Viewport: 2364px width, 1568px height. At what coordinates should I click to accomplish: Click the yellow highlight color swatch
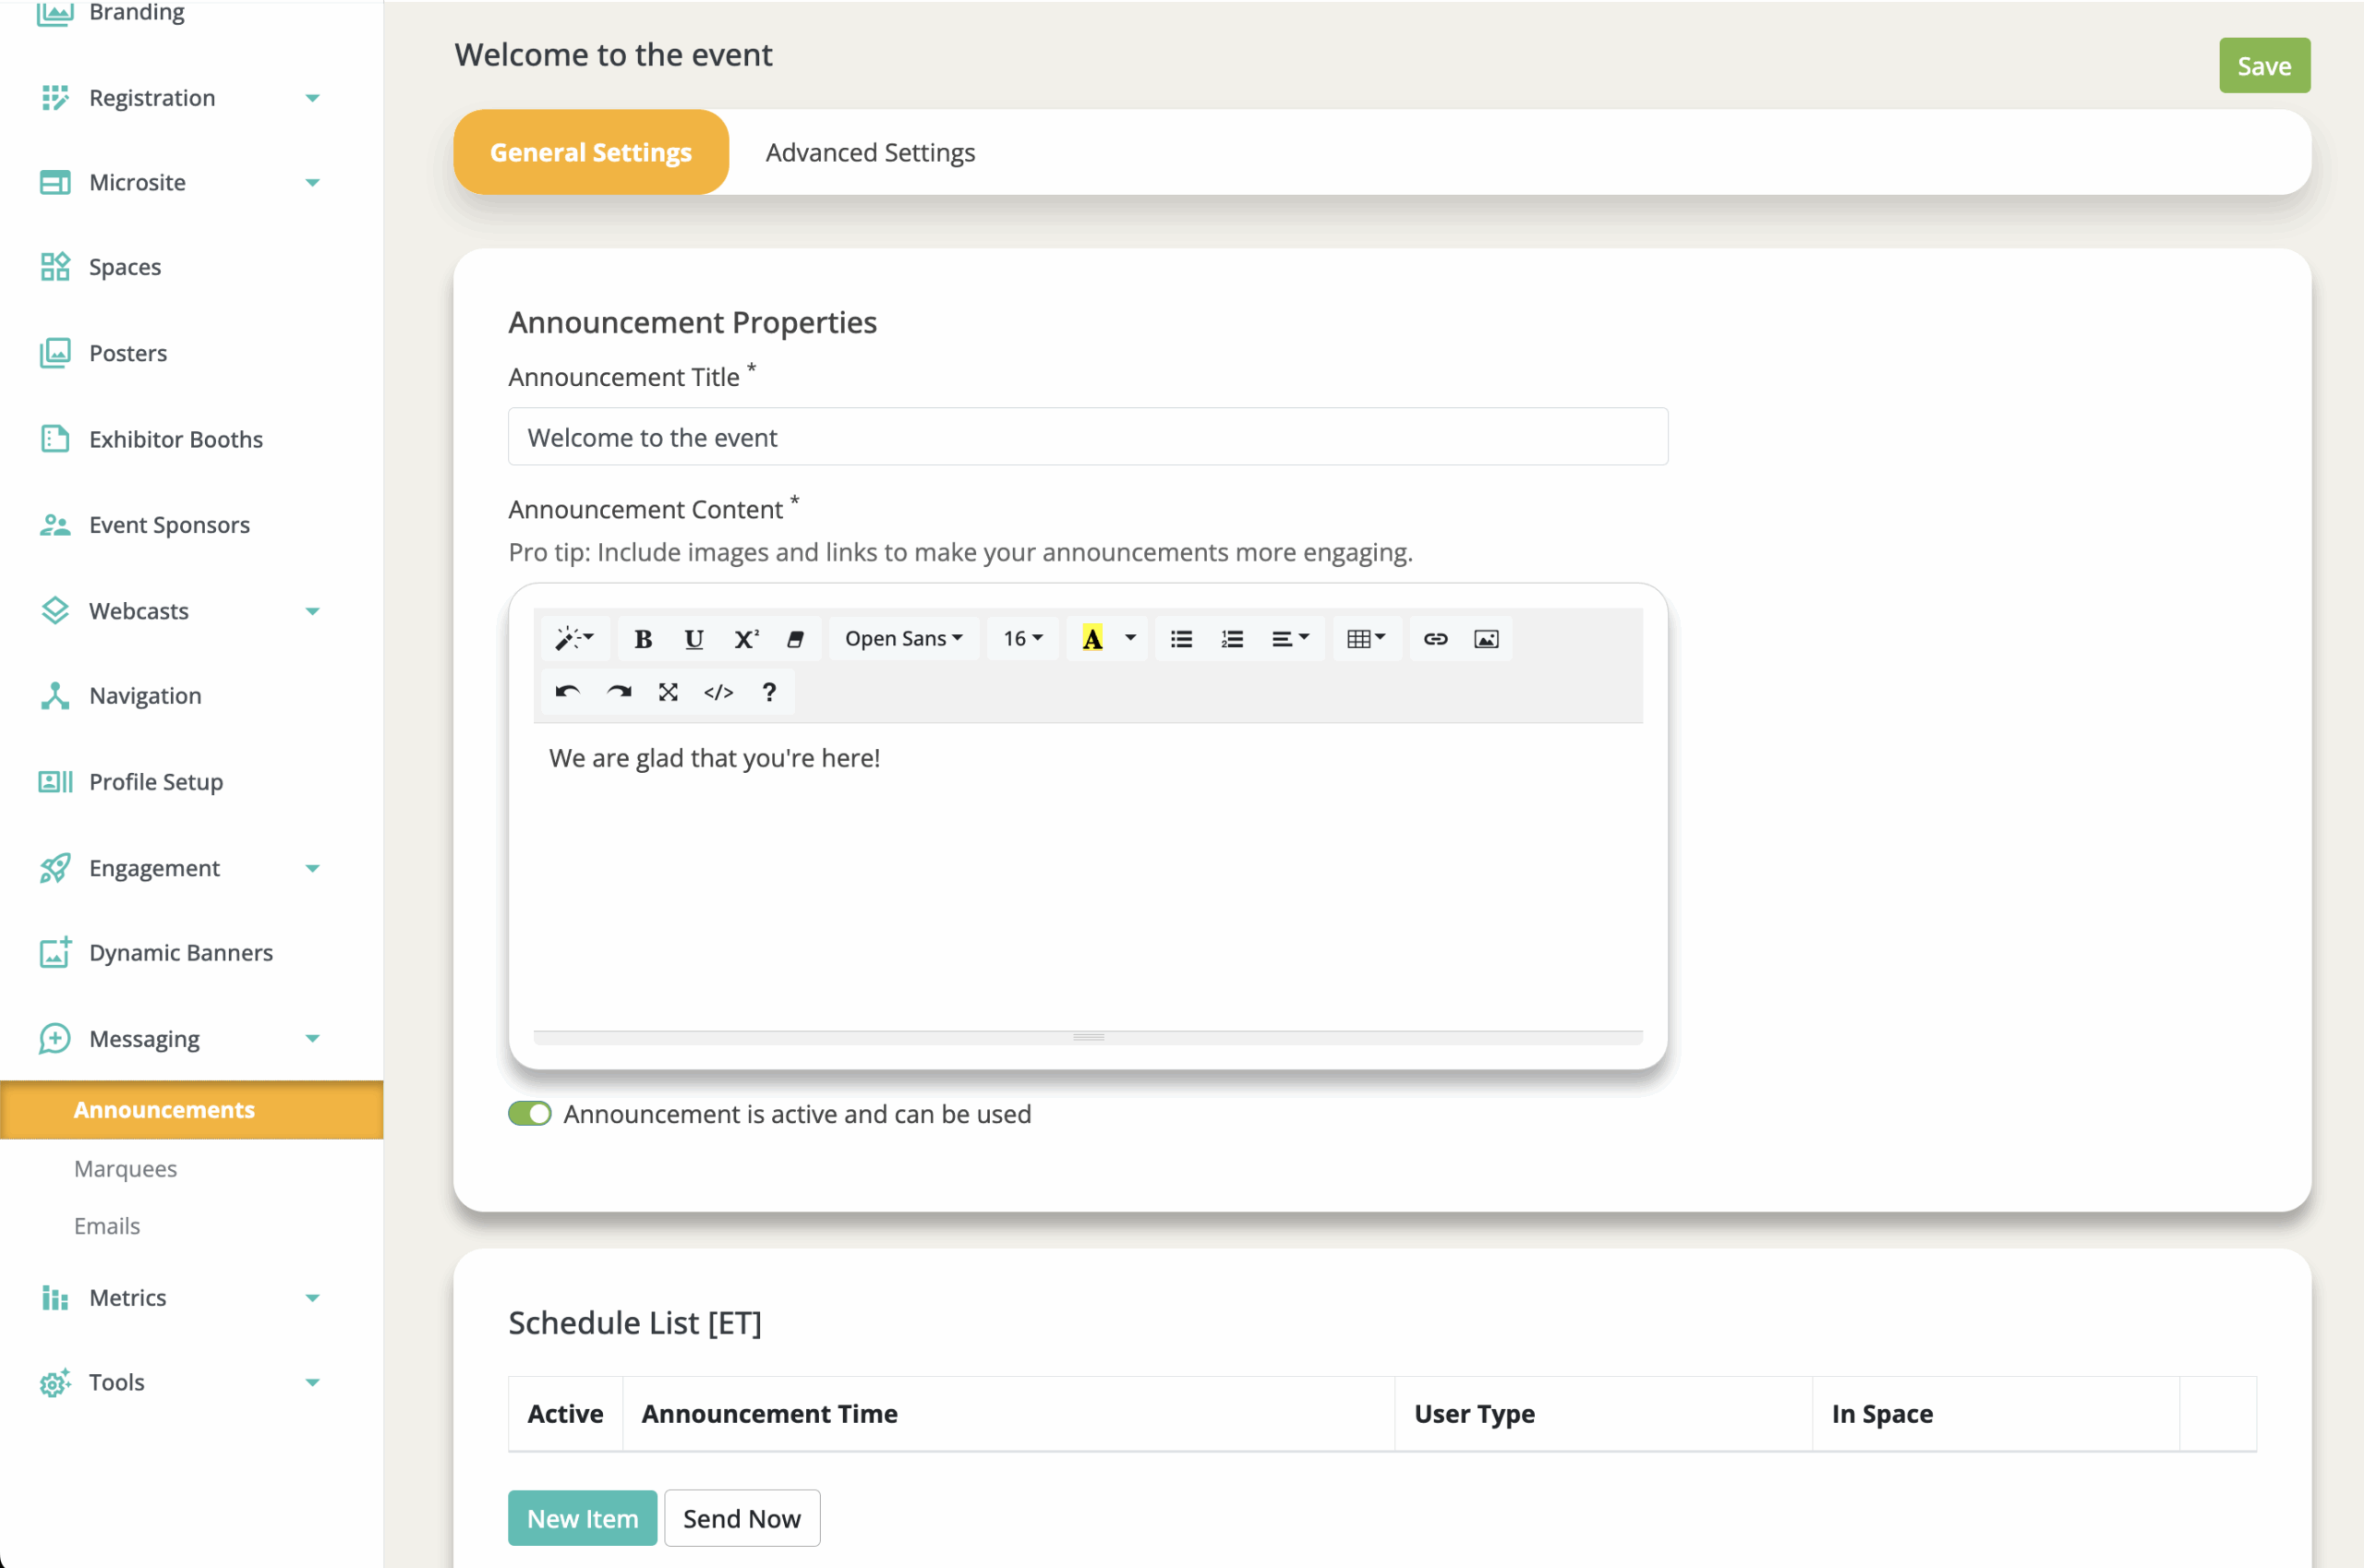[x=1092, y=639]
